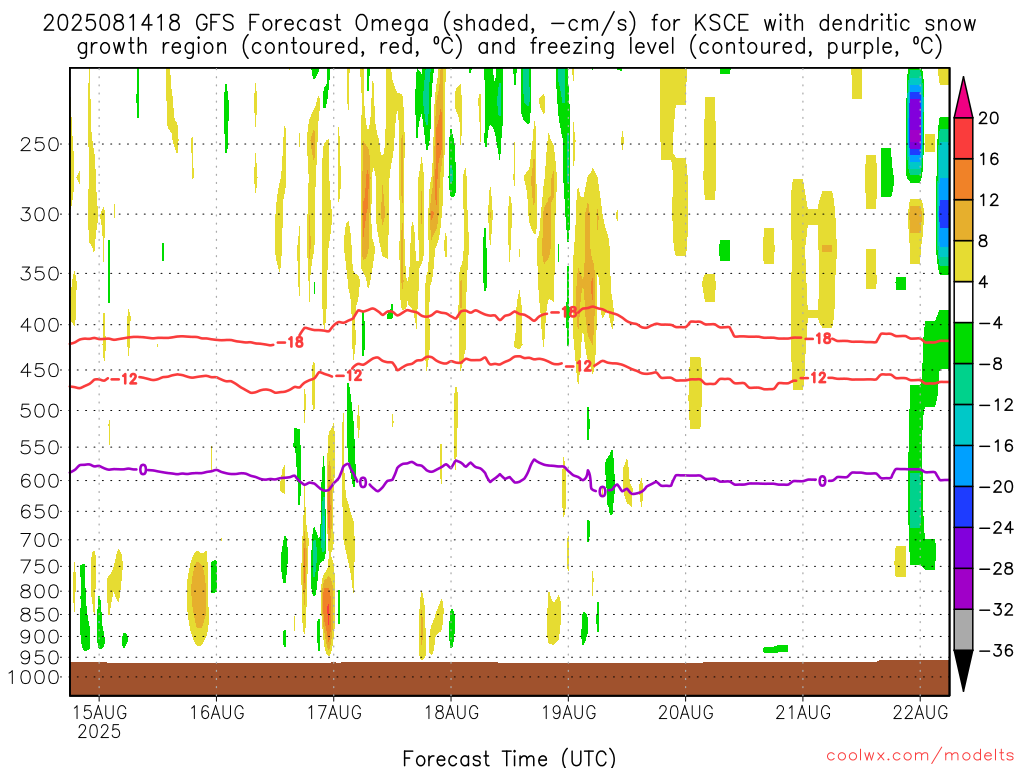Open the coolwx.com/modelts link
Viewport: 1024px width, 768px height.
tap(920, 756)
